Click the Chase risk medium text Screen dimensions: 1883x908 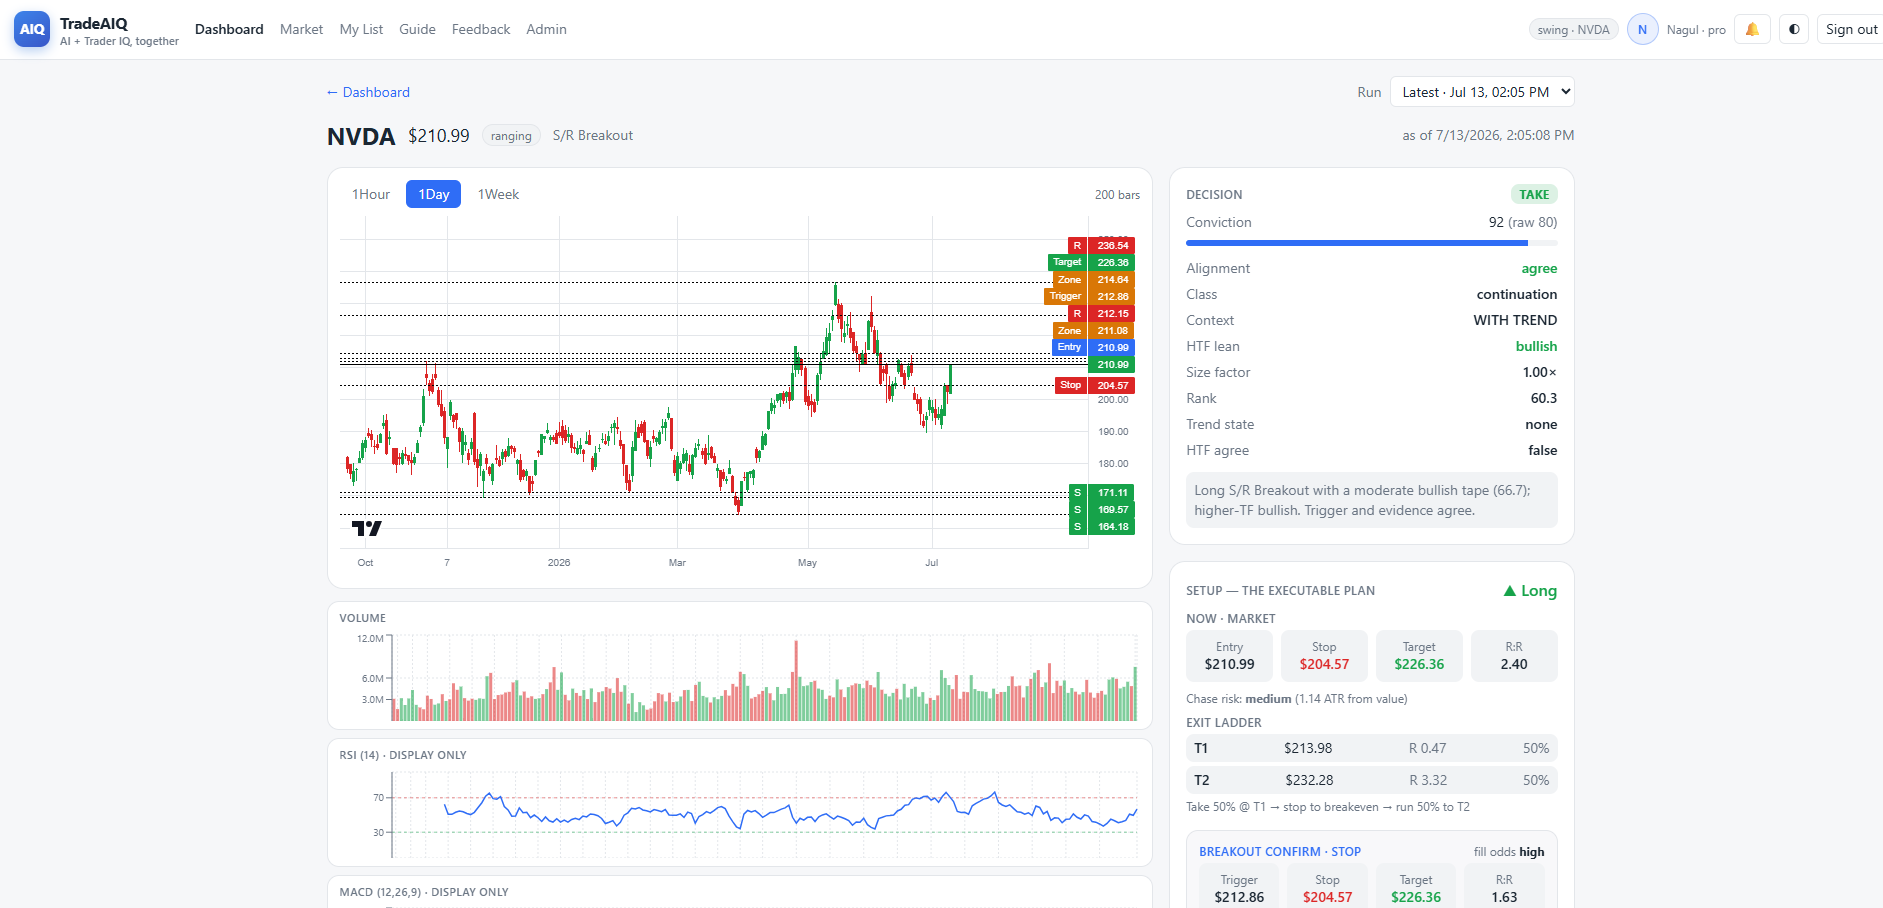click(1296, 699)
